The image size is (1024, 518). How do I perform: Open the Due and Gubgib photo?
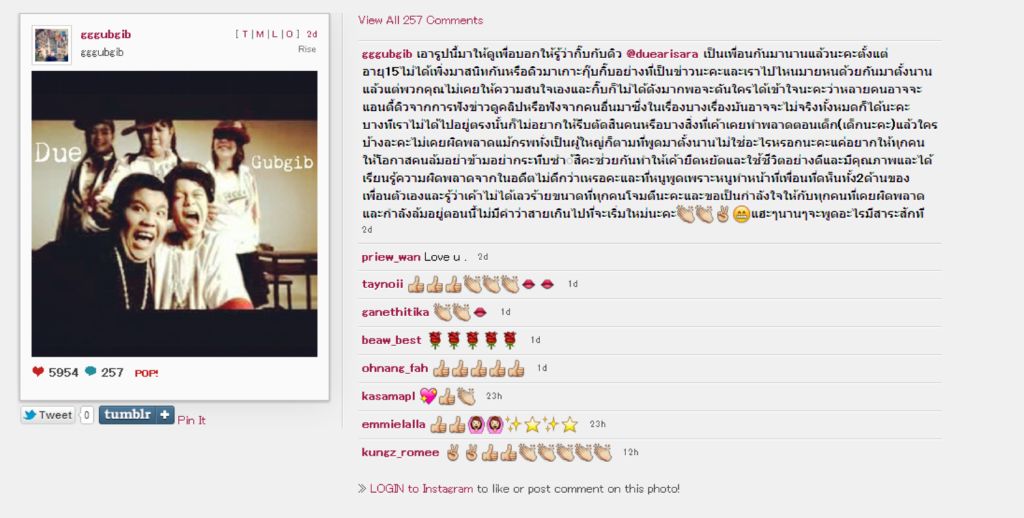174,214
